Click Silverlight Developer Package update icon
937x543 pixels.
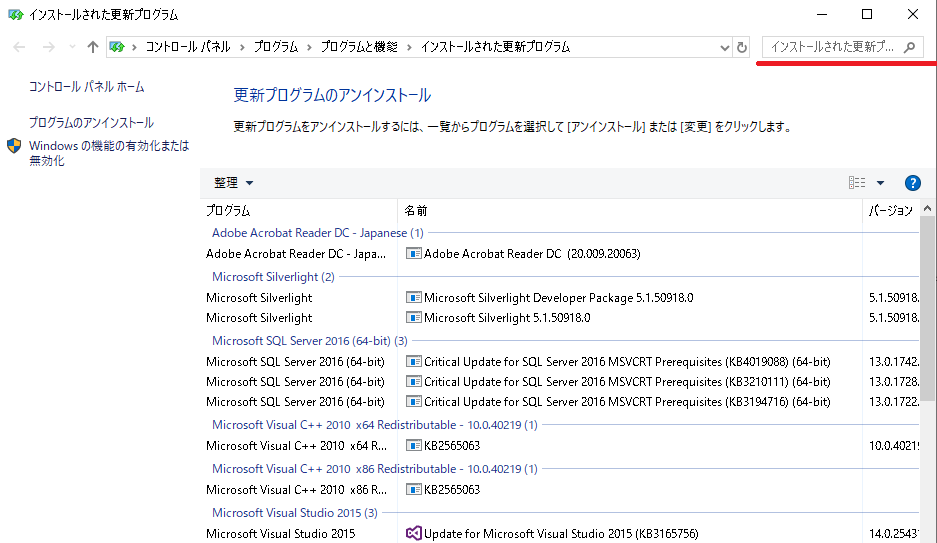click(414, 297)
